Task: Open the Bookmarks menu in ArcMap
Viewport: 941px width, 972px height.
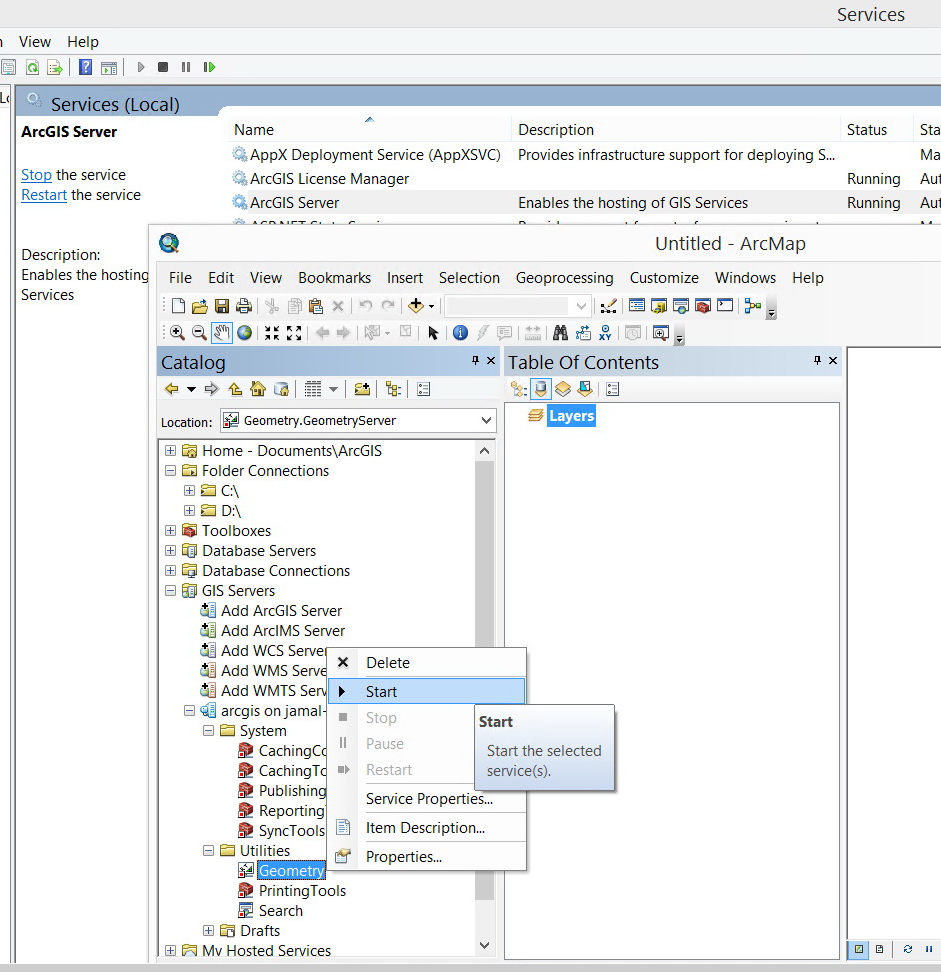Action: (x=335, y=278)
